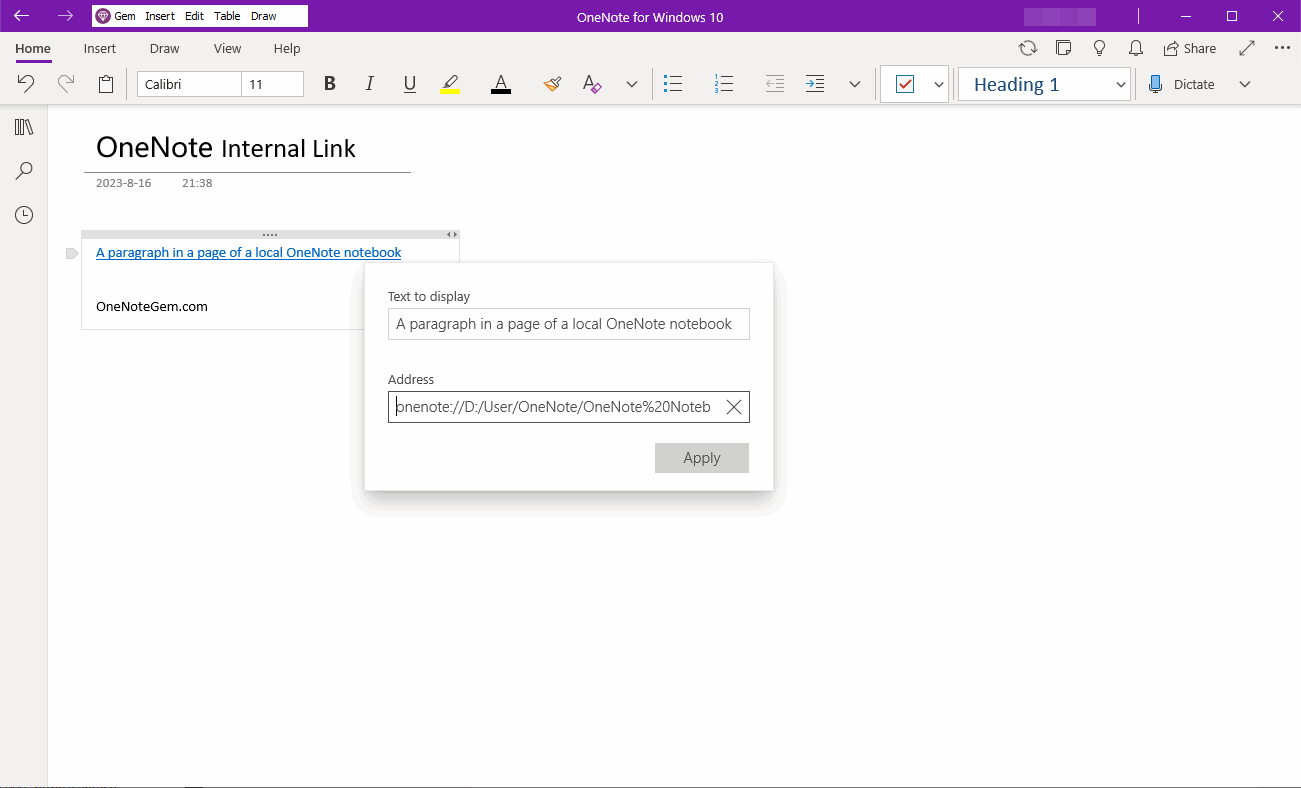
Task: Open the Gem Edit menu
Action: tap(195, 16)
